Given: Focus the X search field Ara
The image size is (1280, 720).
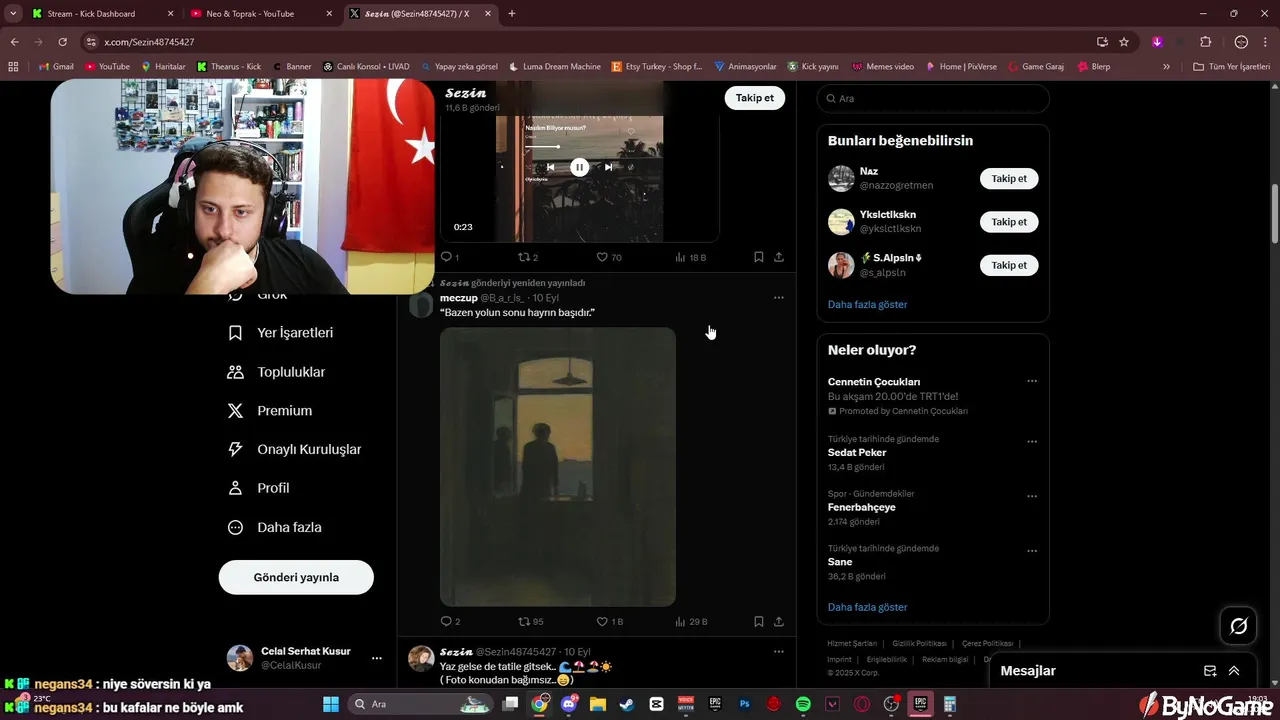Looking at the screenshot, I should pyautogui.click(x=933, y=98).
